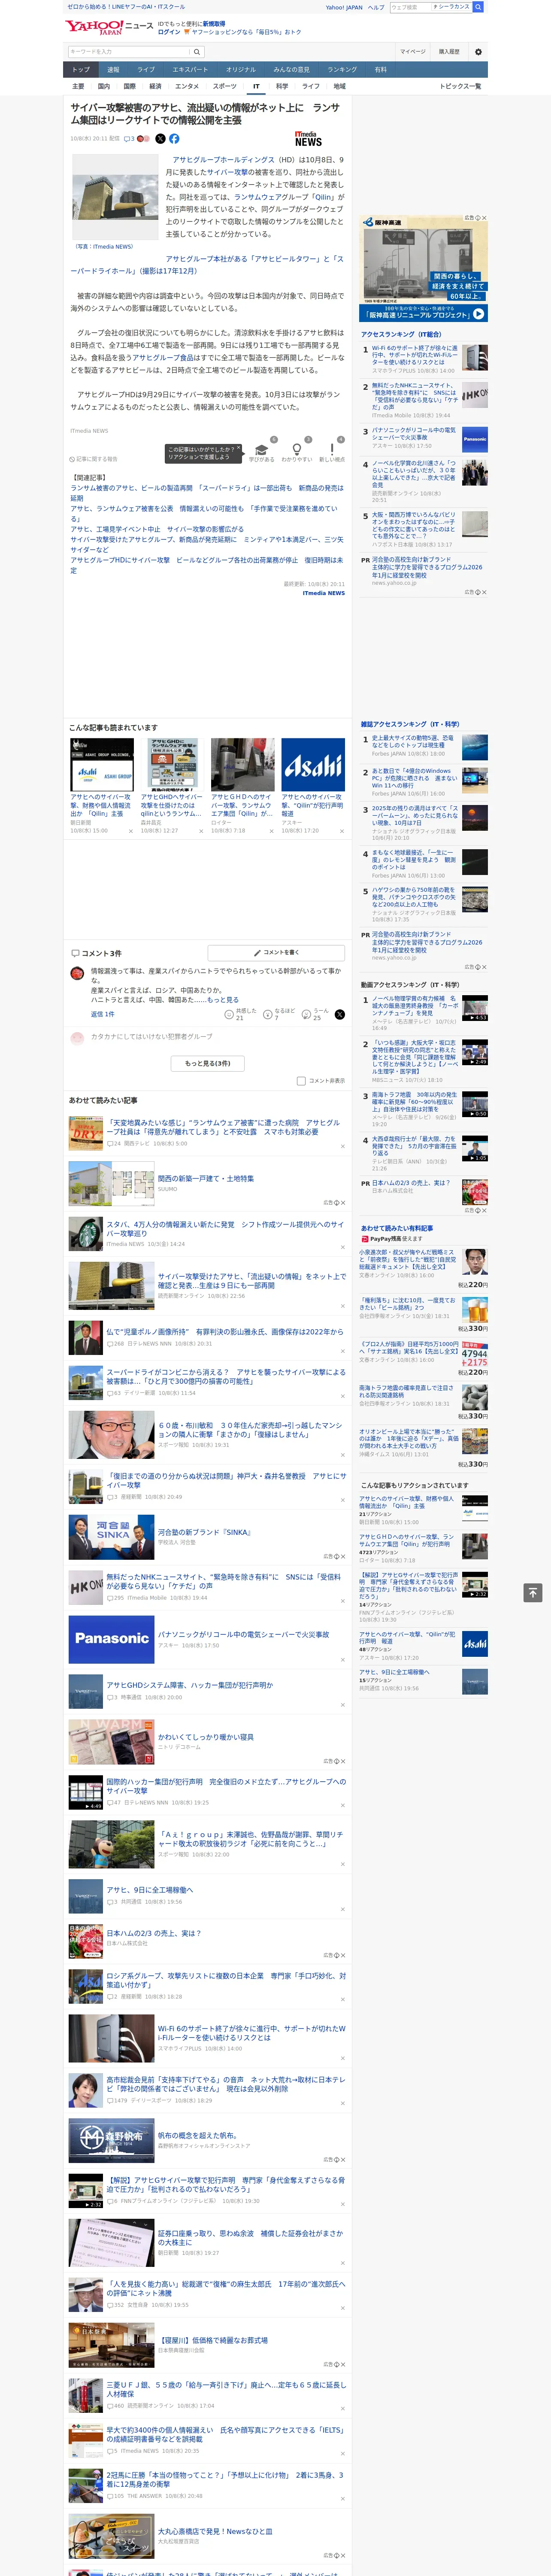This screenshot has width=551, height=2576.
Task: Click the blue web search magnifier button
Action: point(478,7)
